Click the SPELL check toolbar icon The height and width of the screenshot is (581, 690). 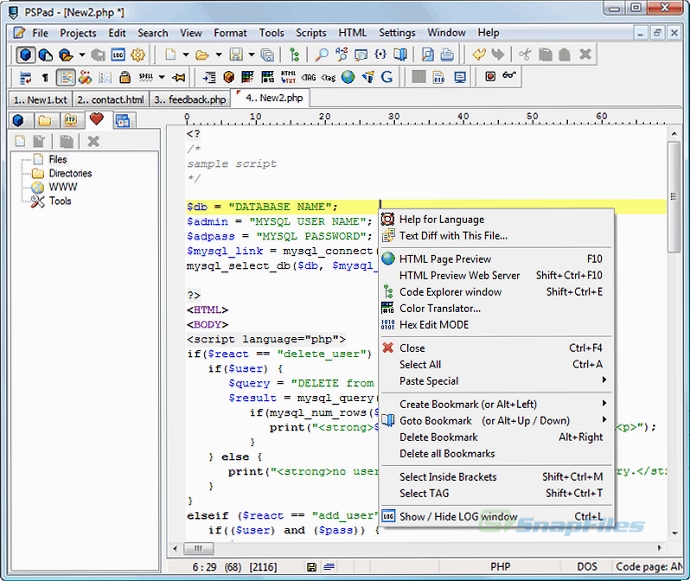pyautogui.click(x=146, y=77)
